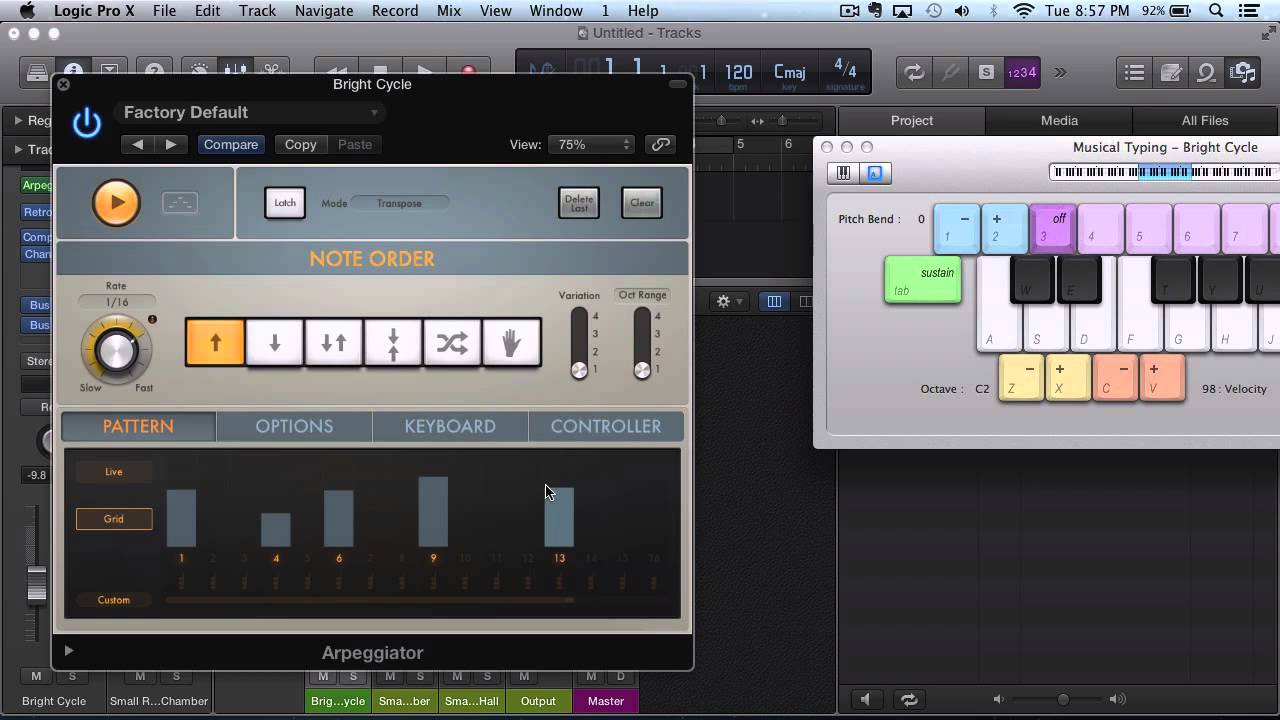Click the Oct Range slider handle

pos(642,370)
